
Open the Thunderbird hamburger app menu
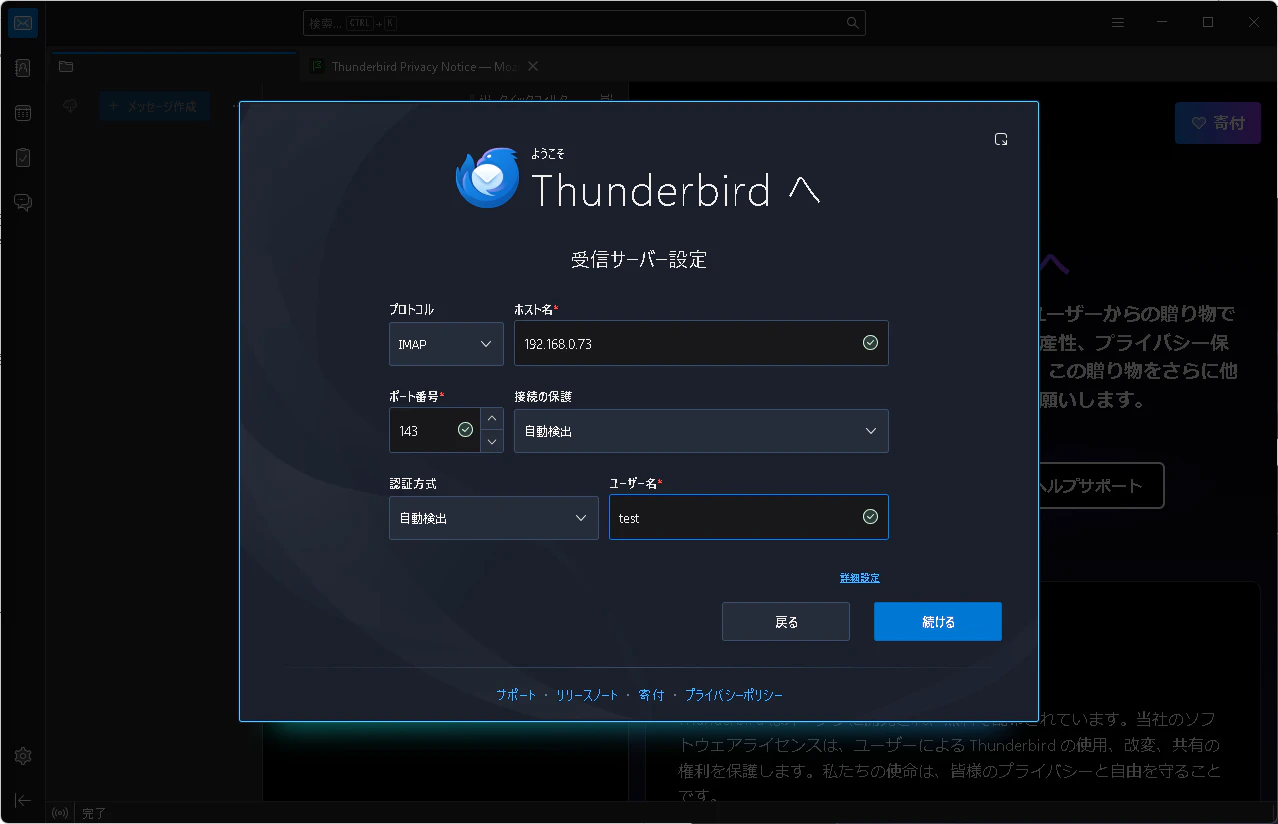(1118, 22)
